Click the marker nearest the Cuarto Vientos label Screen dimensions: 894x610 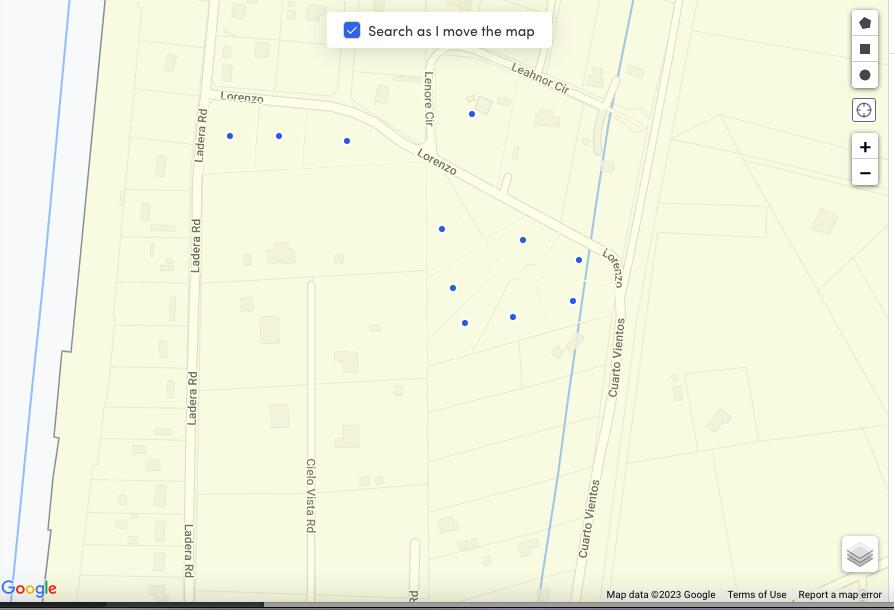[572, 300]
